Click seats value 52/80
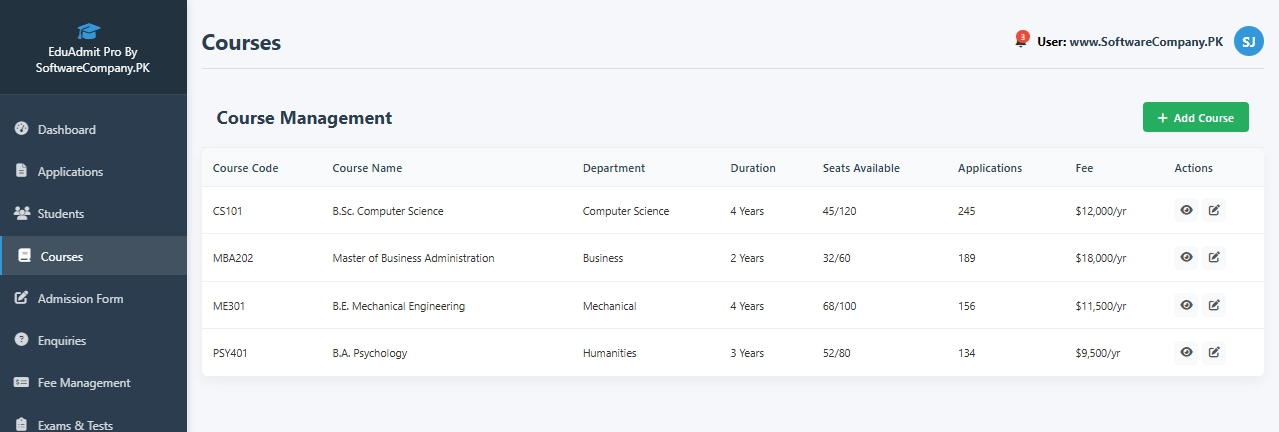Viewport: 1279px width, 432px height. [837, 353]
